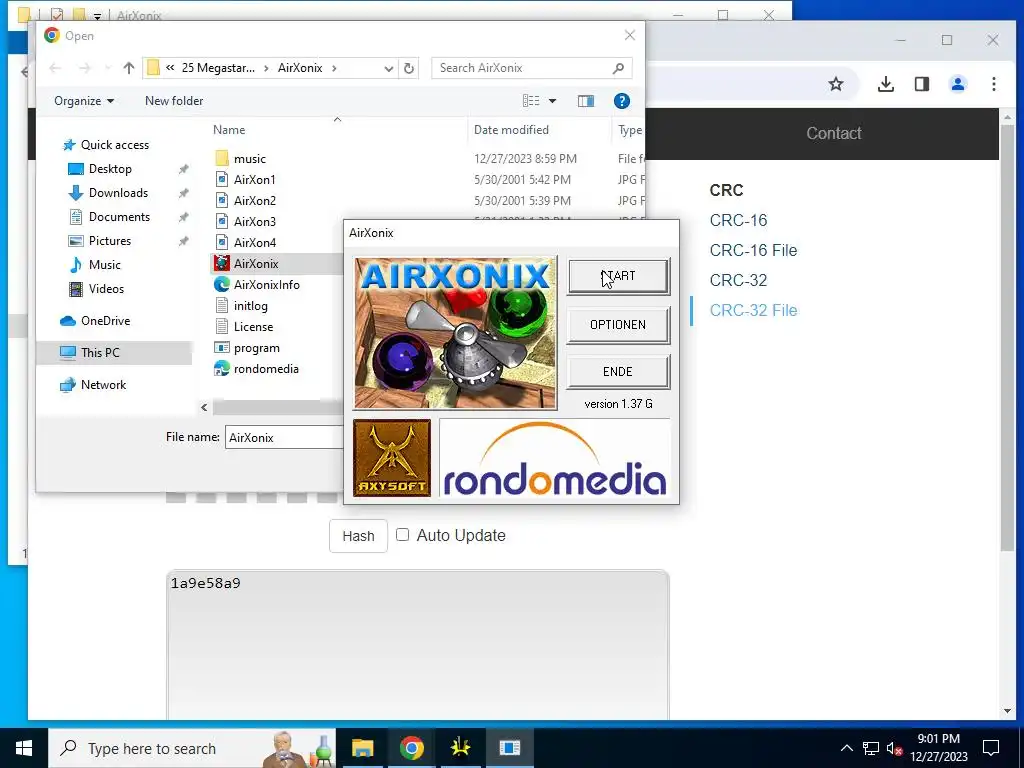Toggle the preview pane icon

[x=586, y=101]
